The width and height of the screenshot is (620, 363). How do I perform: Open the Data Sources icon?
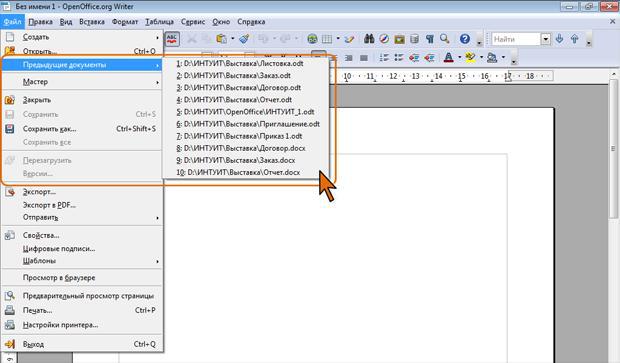(414, 39)
